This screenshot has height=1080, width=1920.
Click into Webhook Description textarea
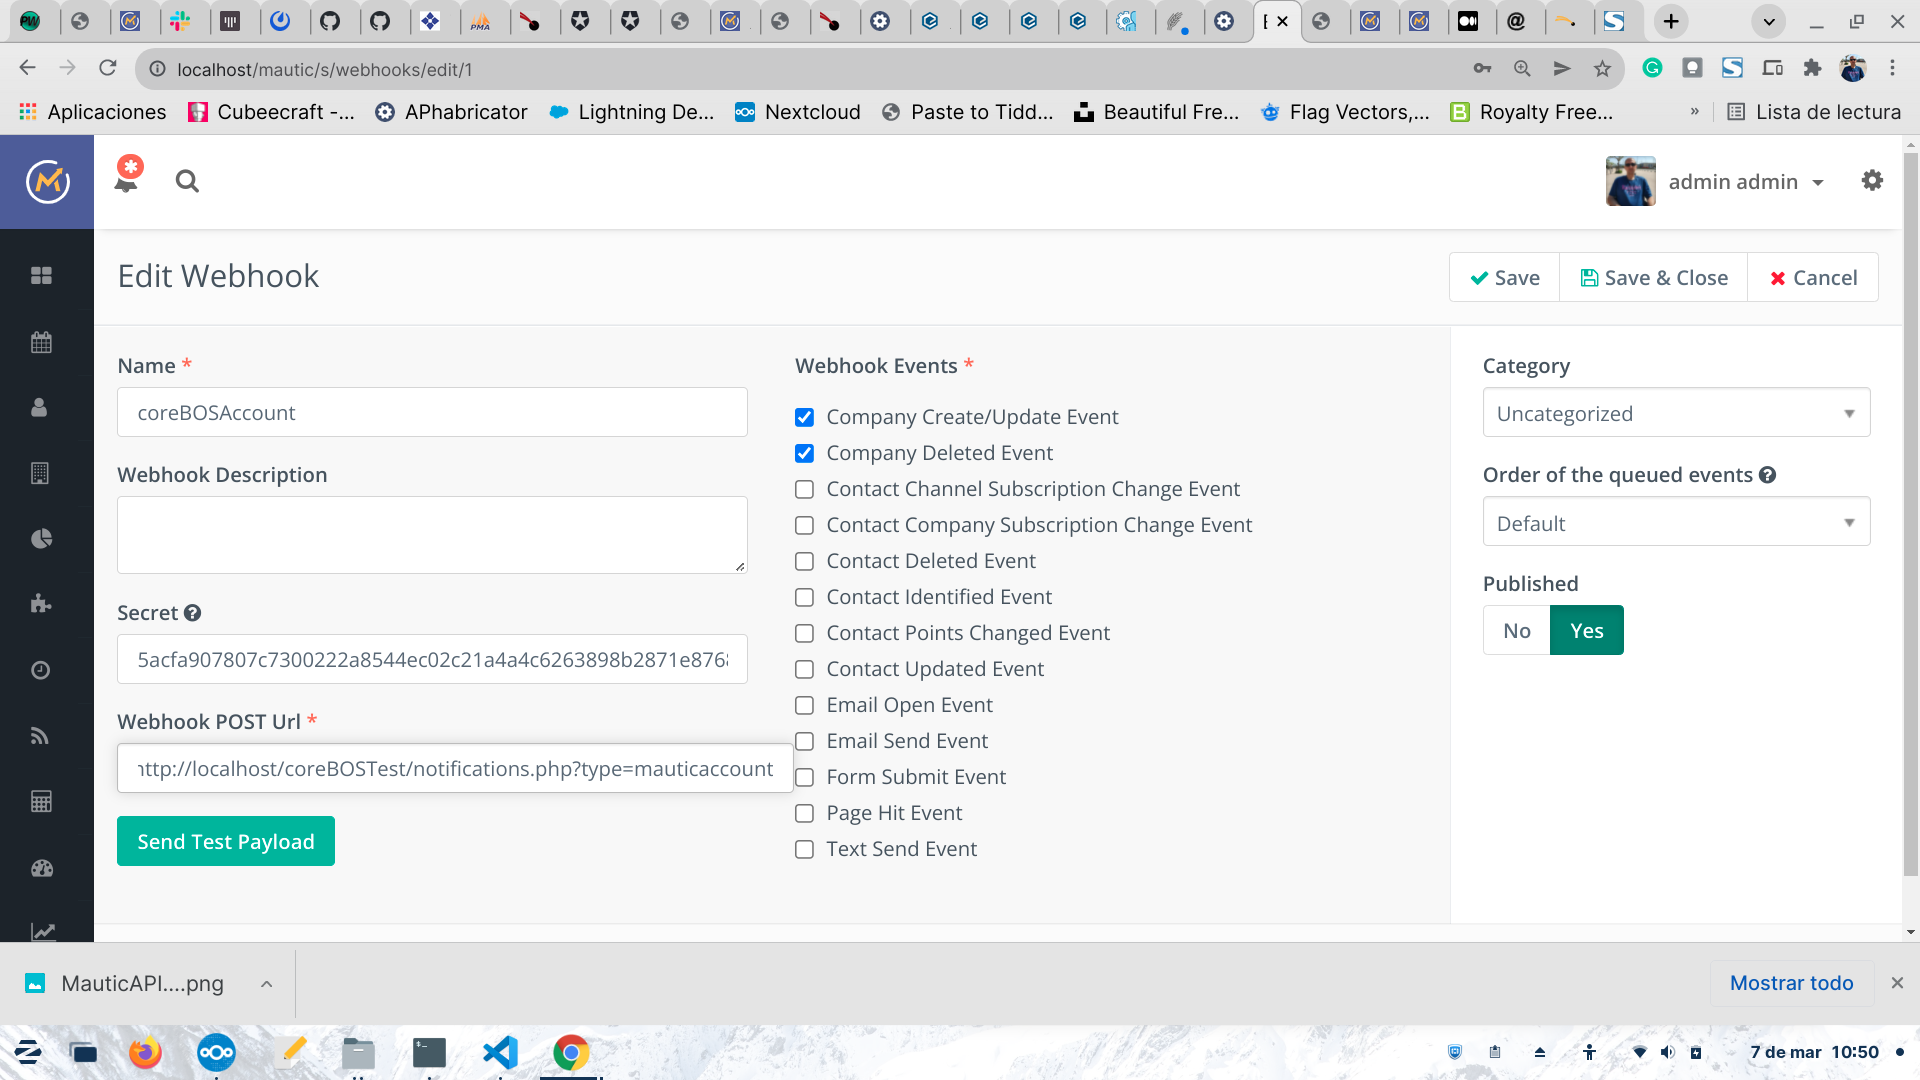point(432,535)
